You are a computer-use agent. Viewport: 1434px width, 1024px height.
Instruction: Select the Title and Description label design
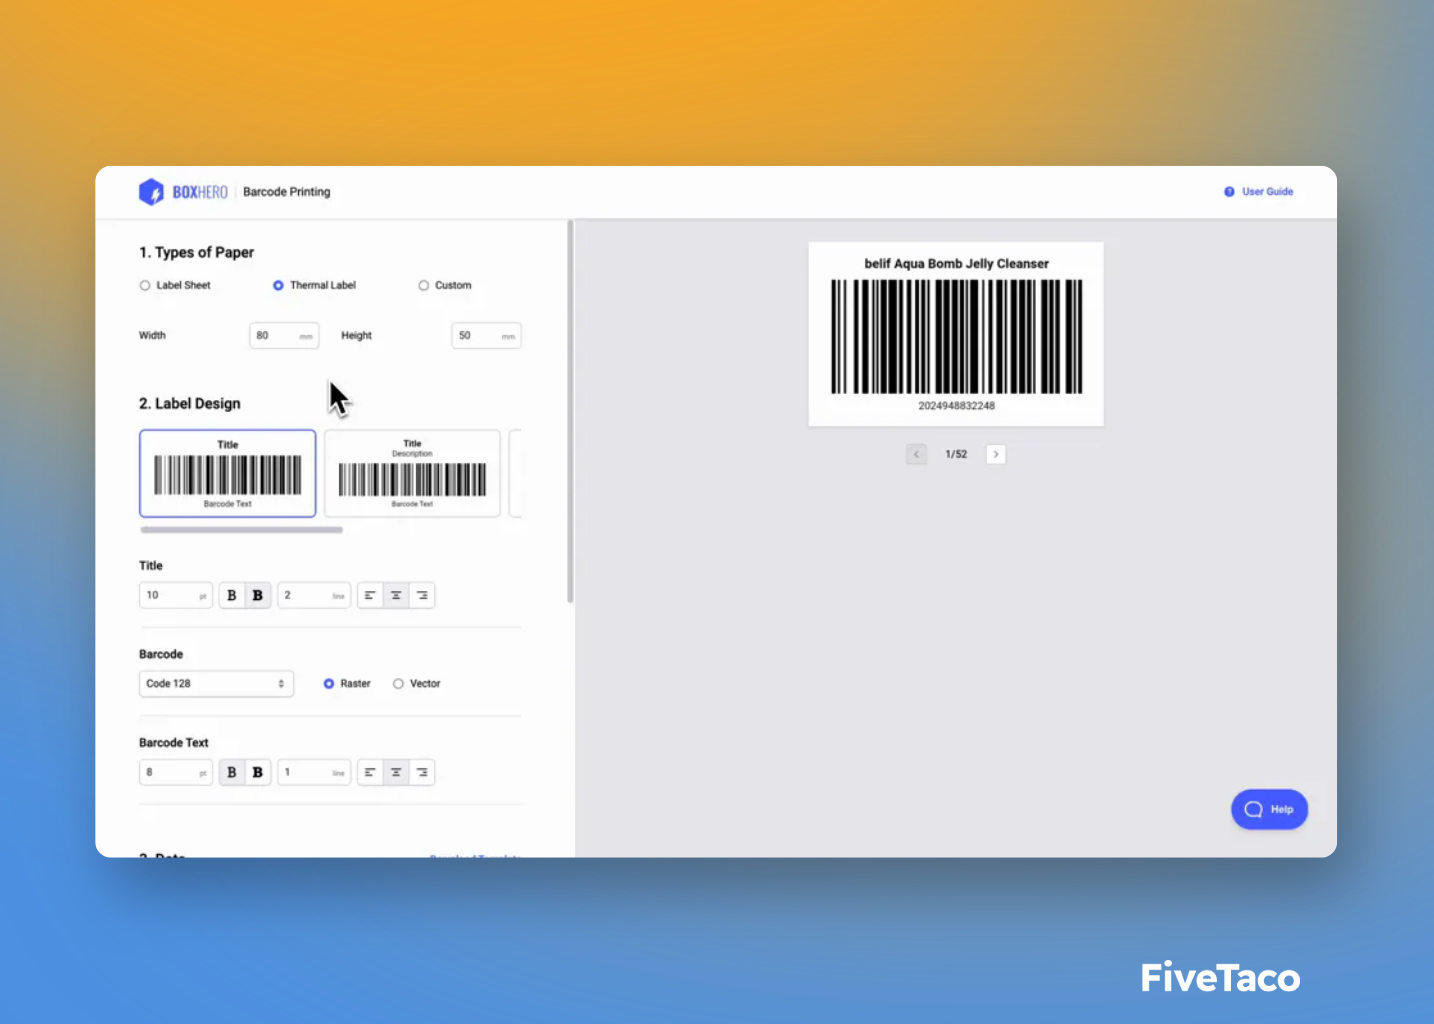412,473
